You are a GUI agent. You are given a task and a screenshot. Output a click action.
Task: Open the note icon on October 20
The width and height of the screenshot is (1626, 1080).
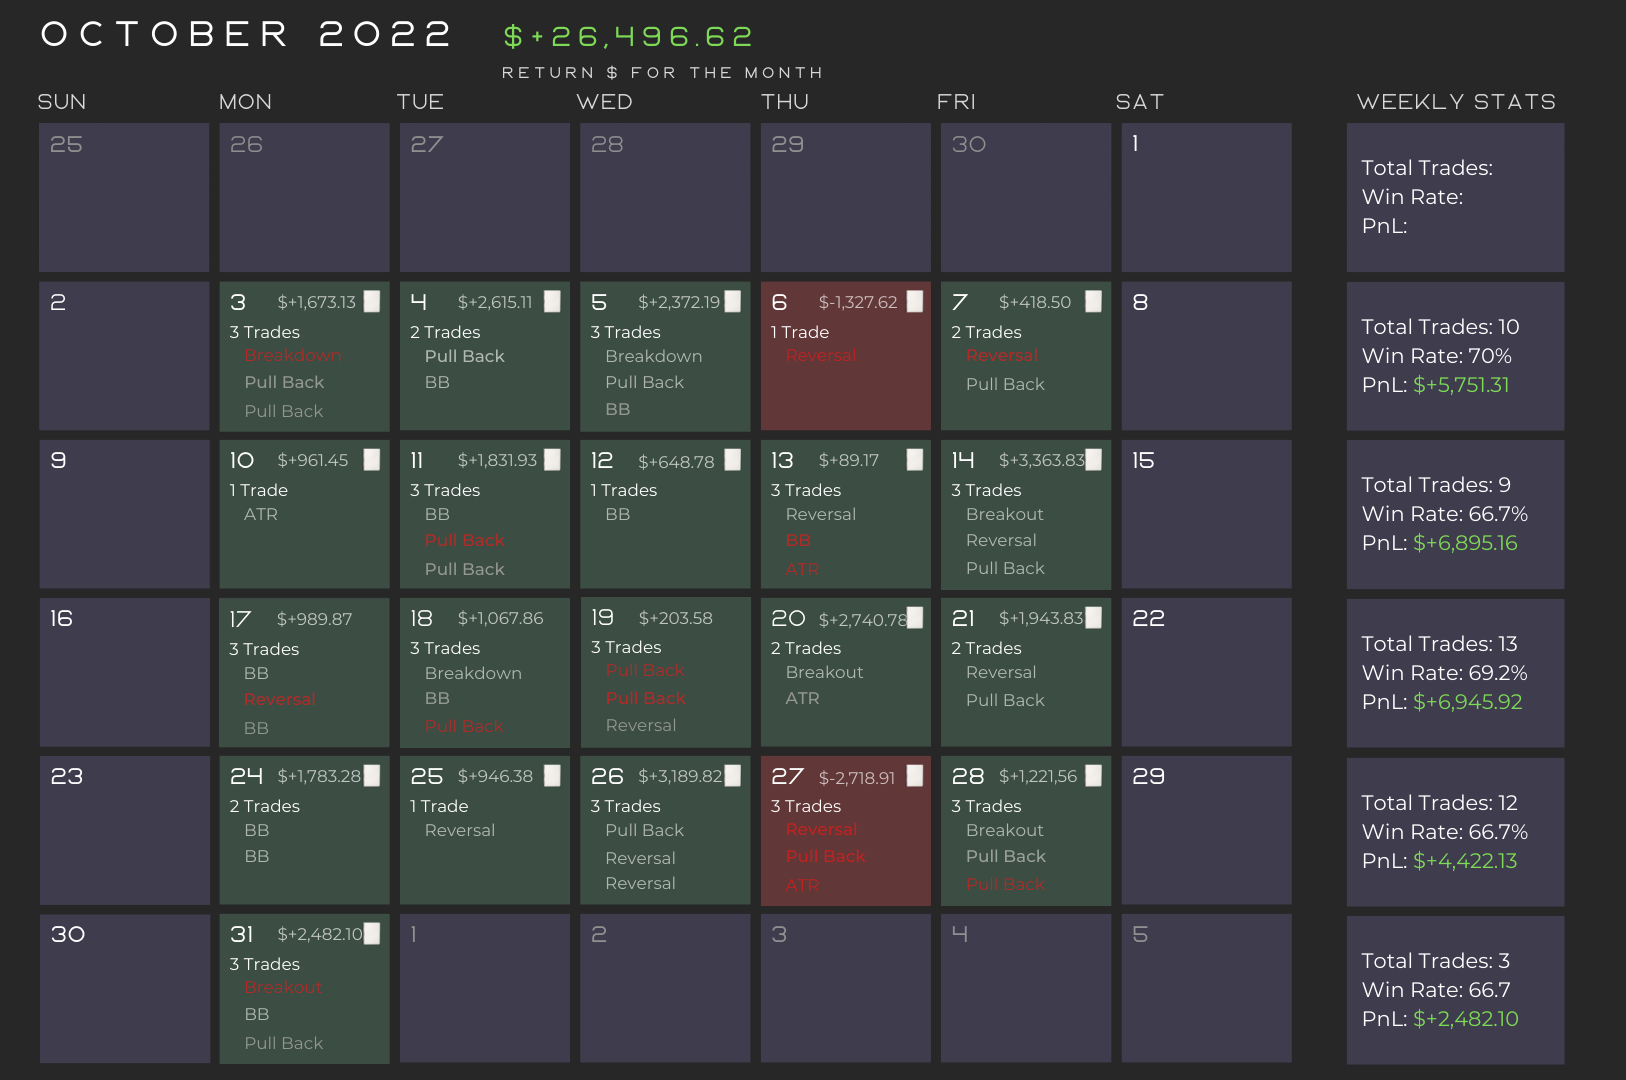point(915,618)
